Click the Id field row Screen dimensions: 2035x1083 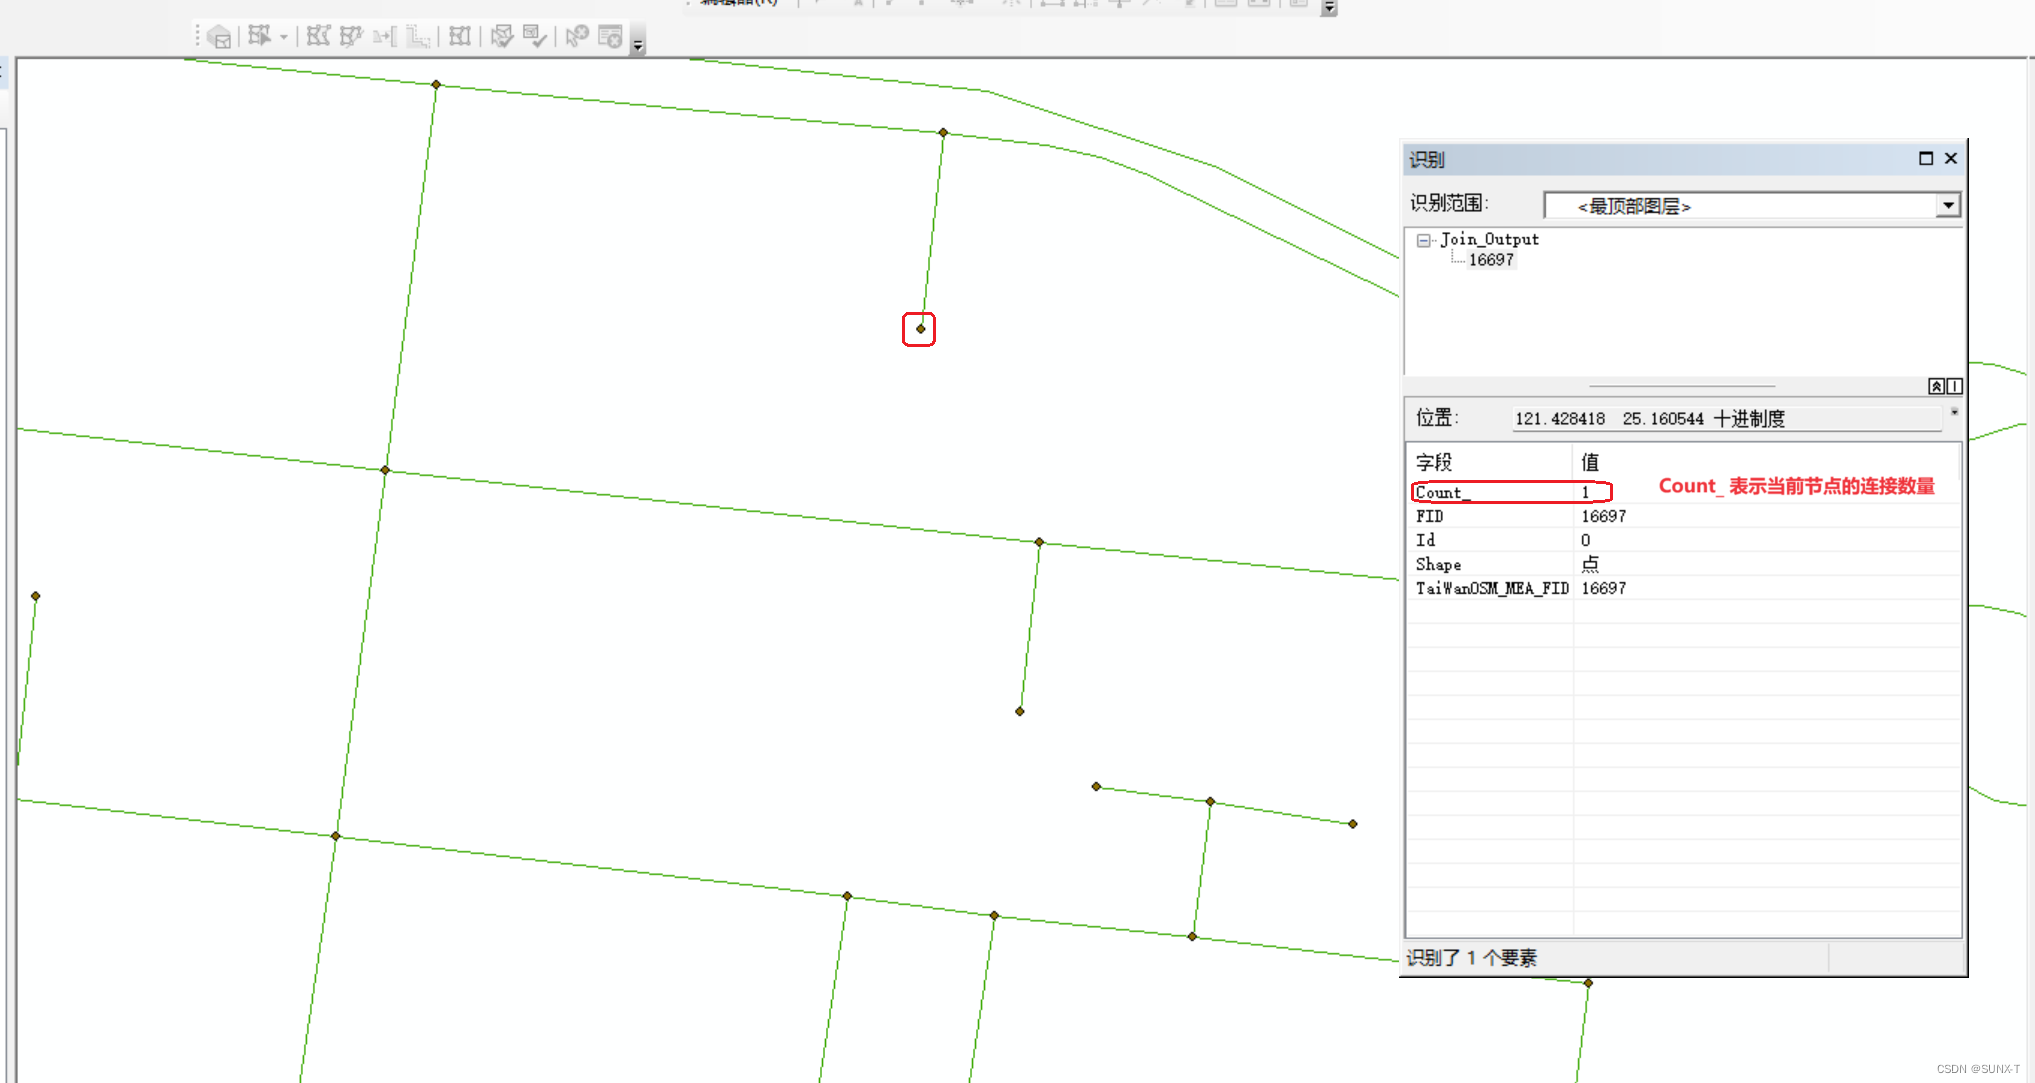click(x=1683, y=540)
